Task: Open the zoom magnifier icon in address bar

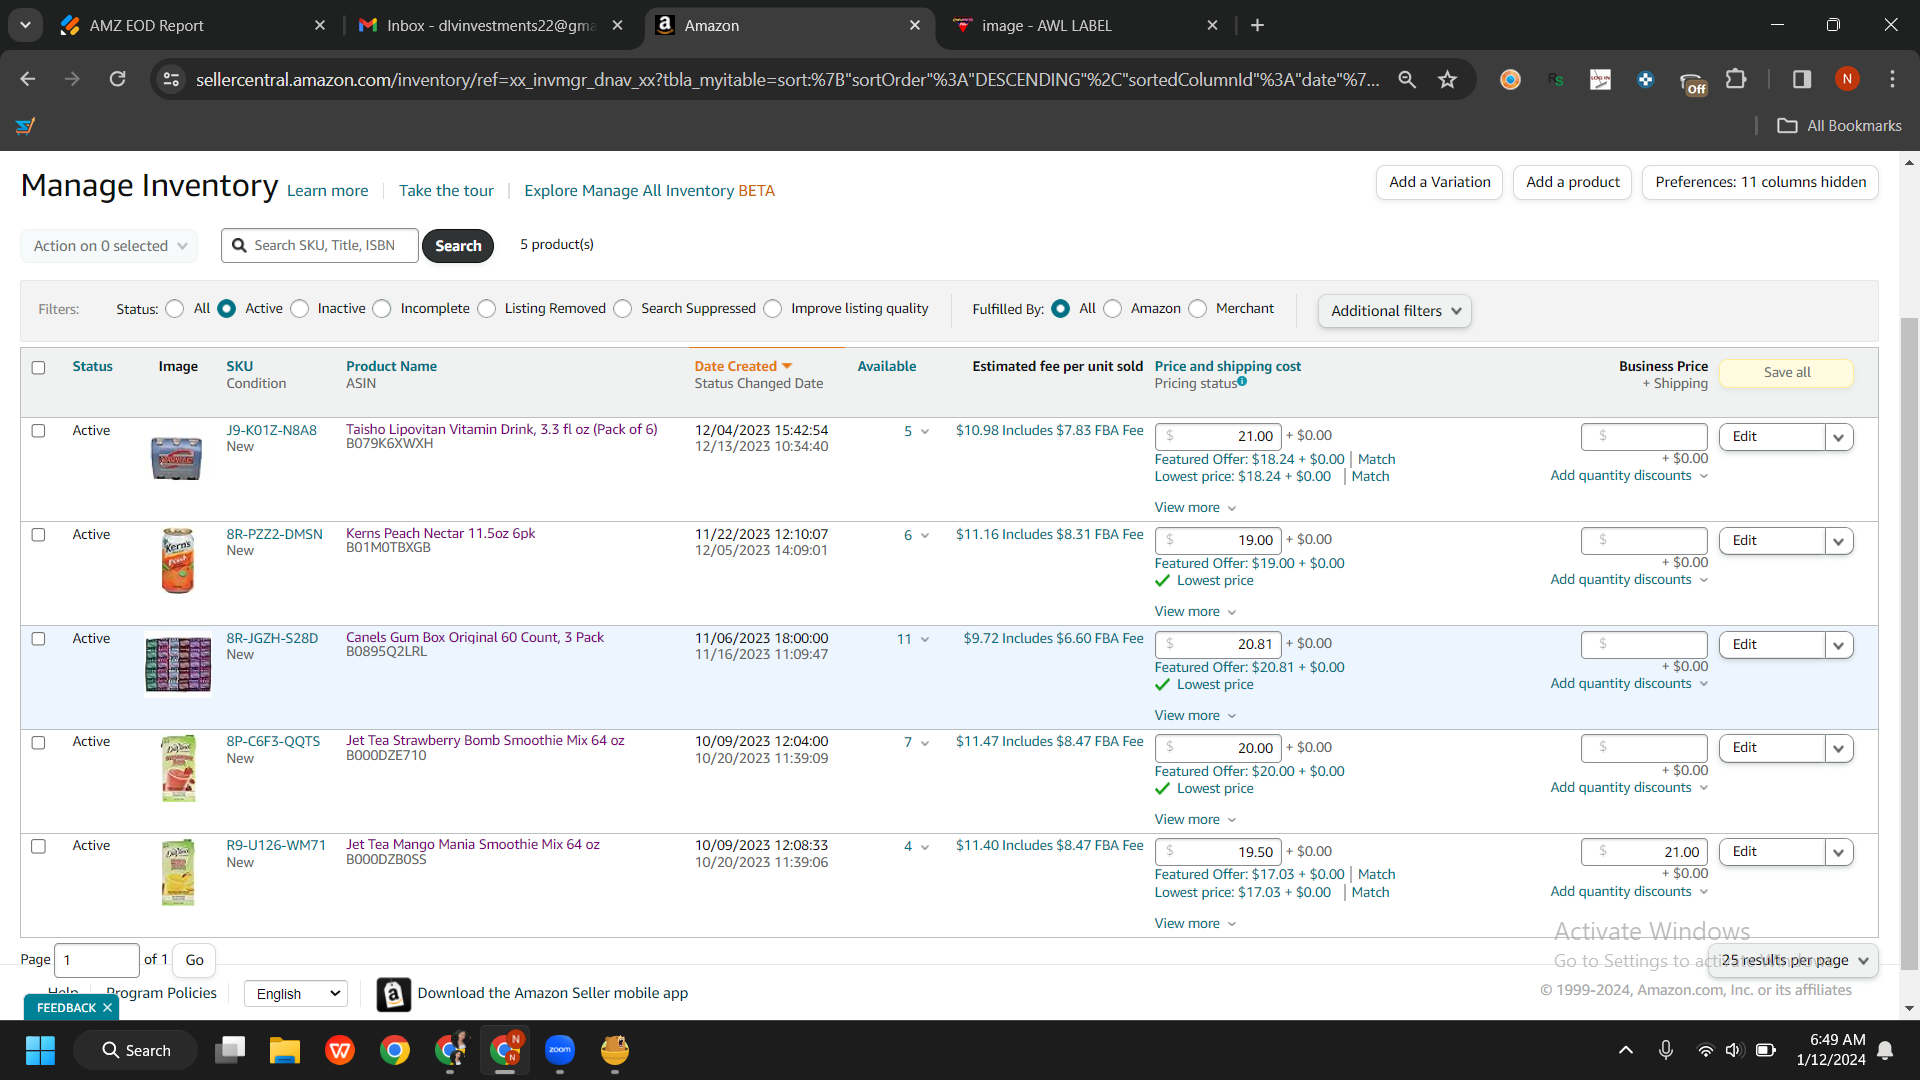Action: pyautogui.click(x=1407, y=79)
